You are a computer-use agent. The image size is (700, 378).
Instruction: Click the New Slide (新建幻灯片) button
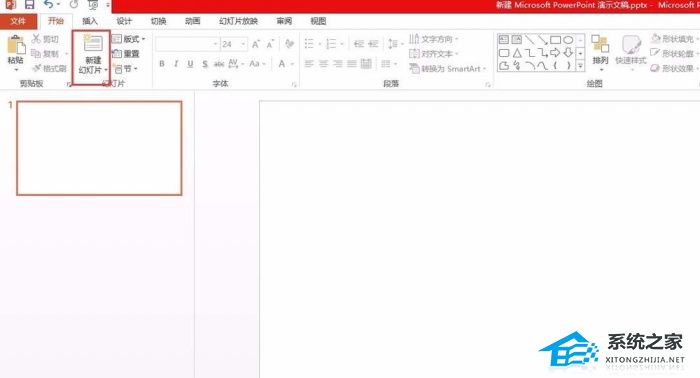click(92, 56)
